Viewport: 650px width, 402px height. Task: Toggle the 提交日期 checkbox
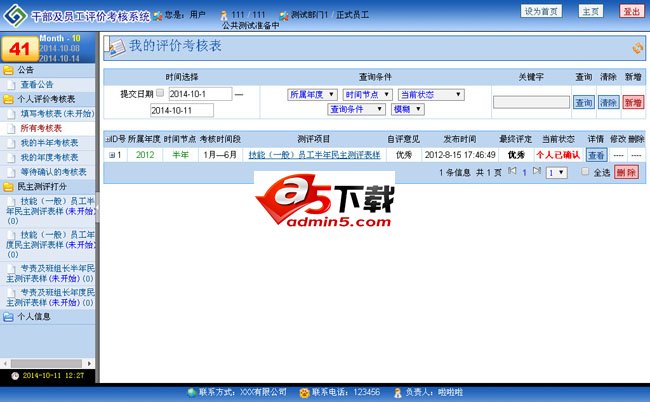click(160, 93)
